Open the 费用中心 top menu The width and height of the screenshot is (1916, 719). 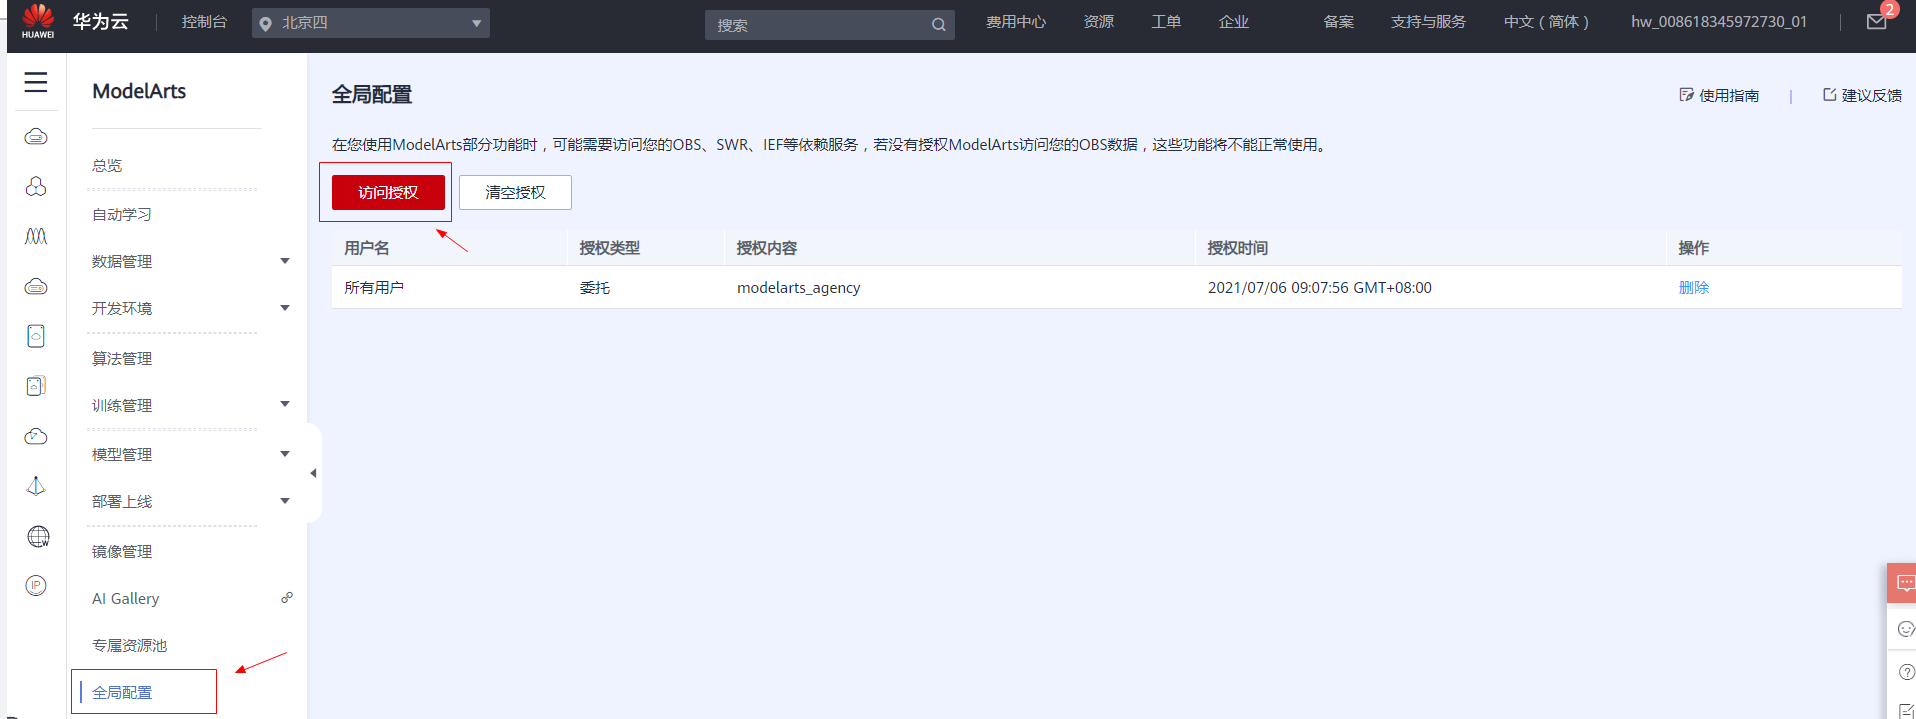pos(1016,22)
